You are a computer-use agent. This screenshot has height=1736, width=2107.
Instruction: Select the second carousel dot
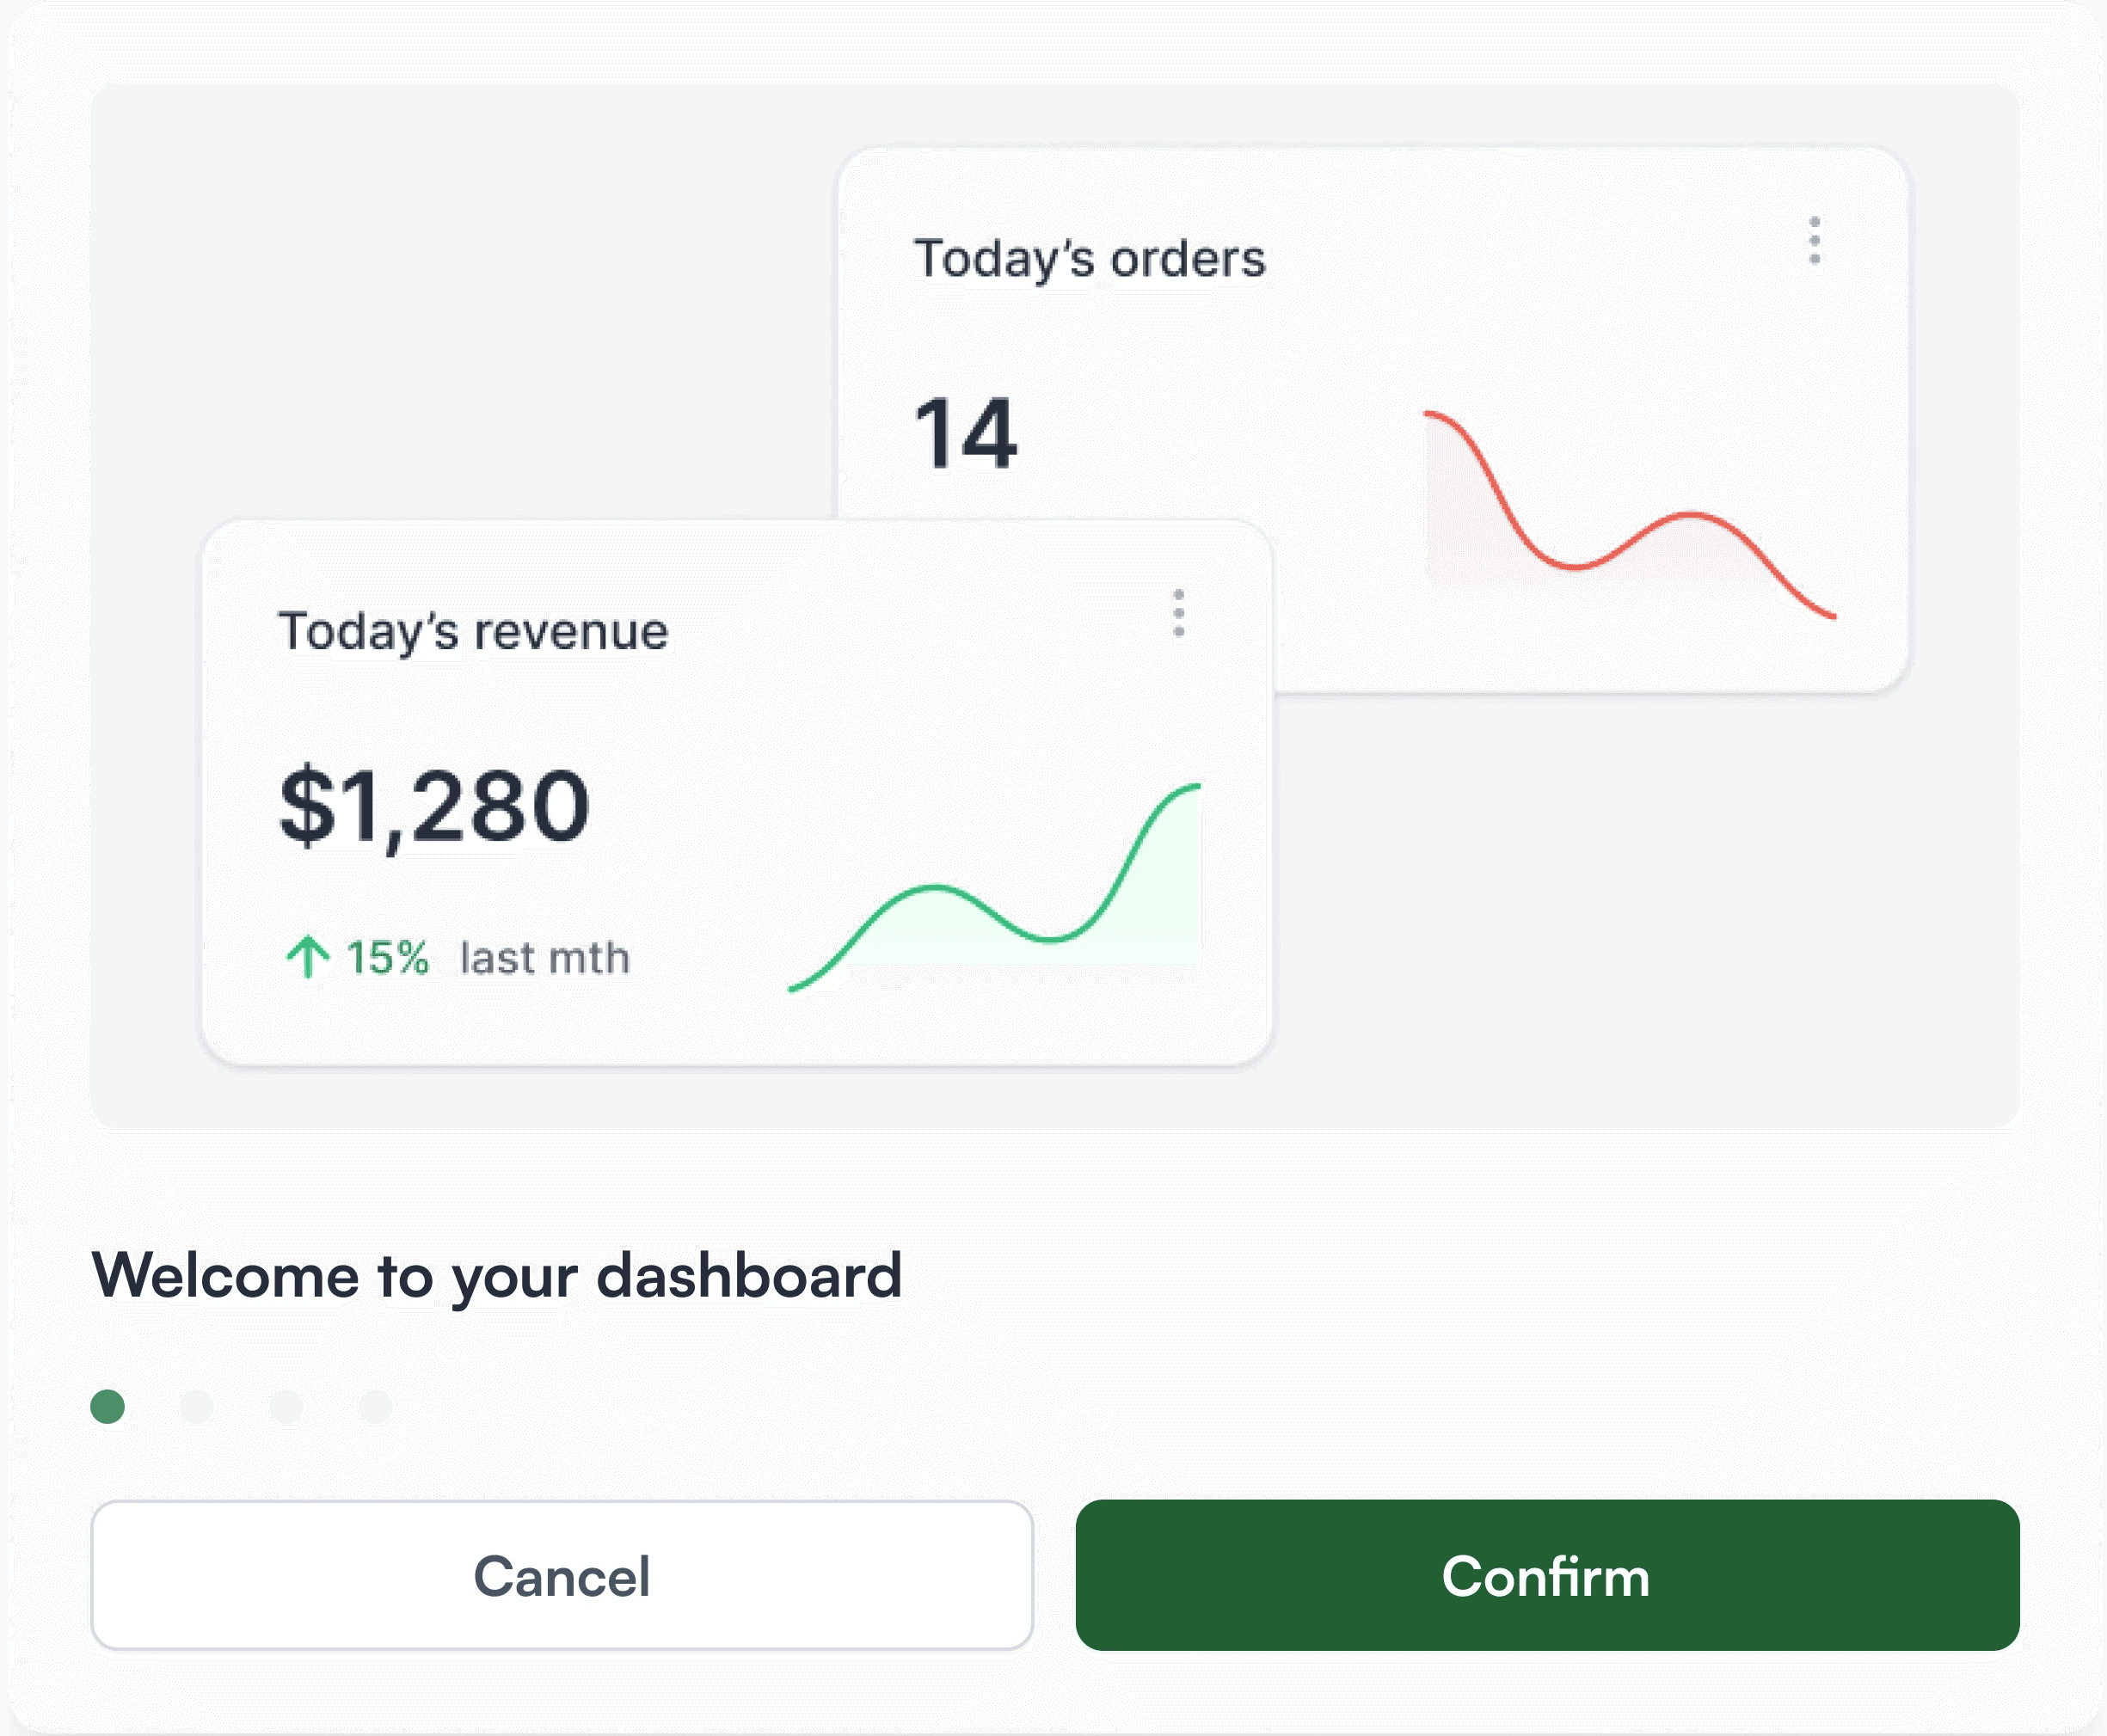pyautogui.click(x=198, y=1406)
